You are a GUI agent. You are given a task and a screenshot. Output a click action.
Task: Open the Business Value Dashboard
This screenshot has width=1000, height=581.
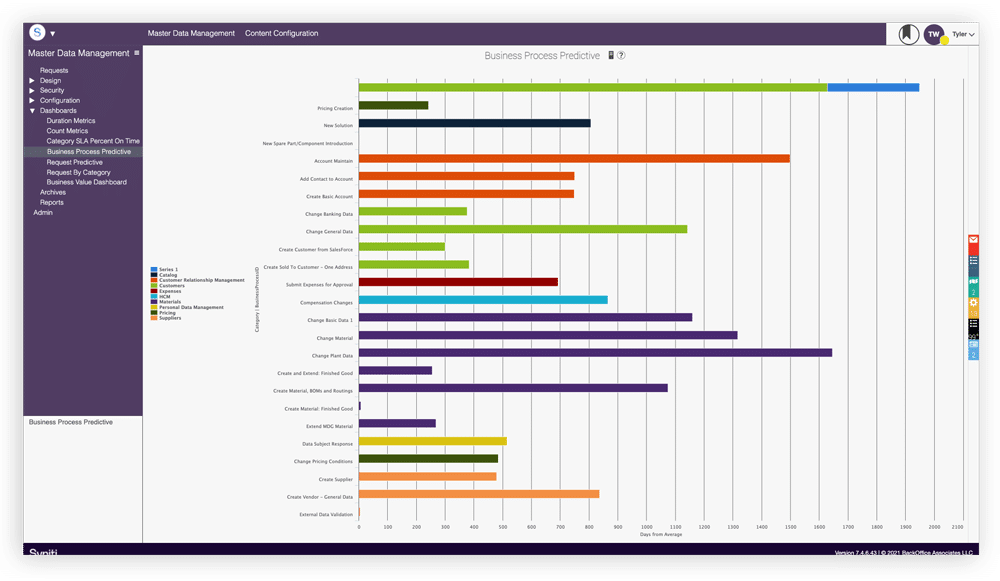(86, 182)
